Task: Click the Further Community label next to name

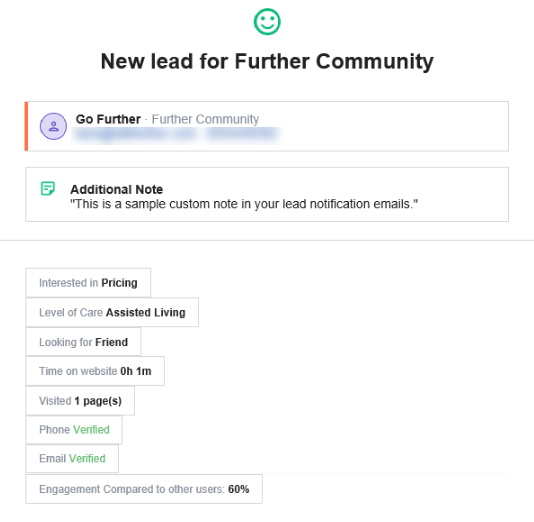Action: click(x=205, y=119)
